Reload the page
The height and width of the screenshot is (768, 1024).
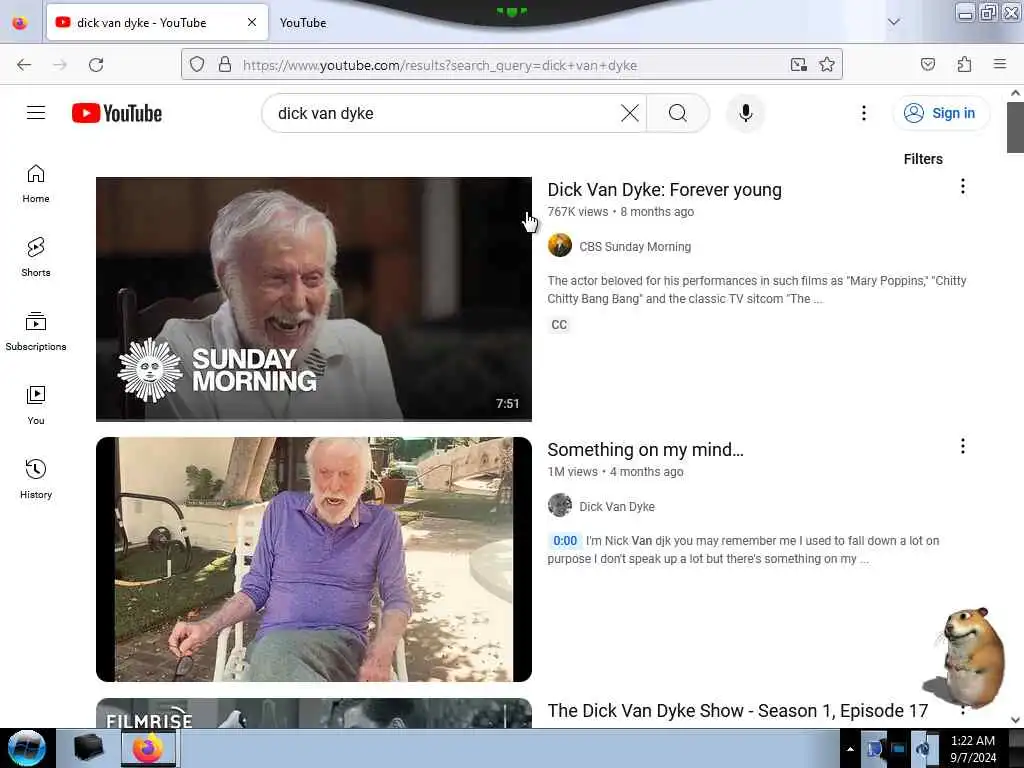tap(96, 65)
